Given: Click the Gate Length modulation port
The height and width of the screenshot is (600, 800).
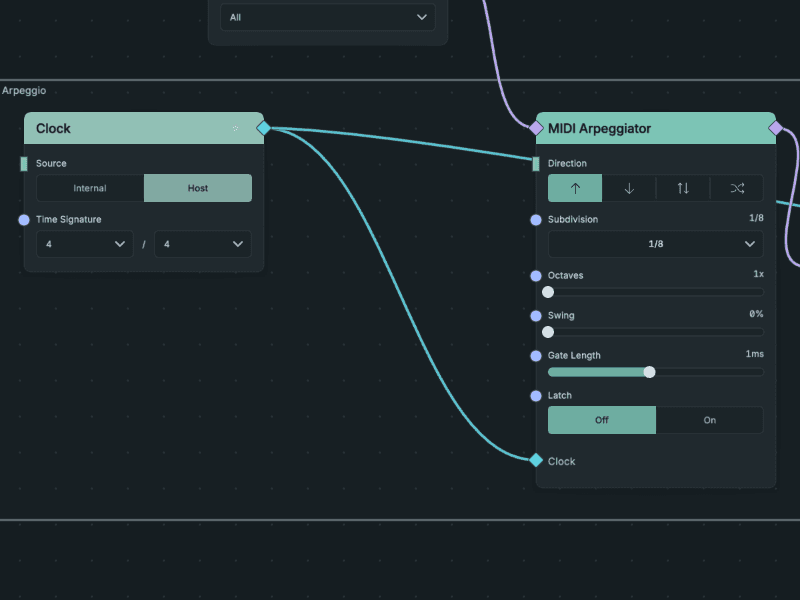Looking at the screenshot, I should pyautogui.click(x=536, y=356).
